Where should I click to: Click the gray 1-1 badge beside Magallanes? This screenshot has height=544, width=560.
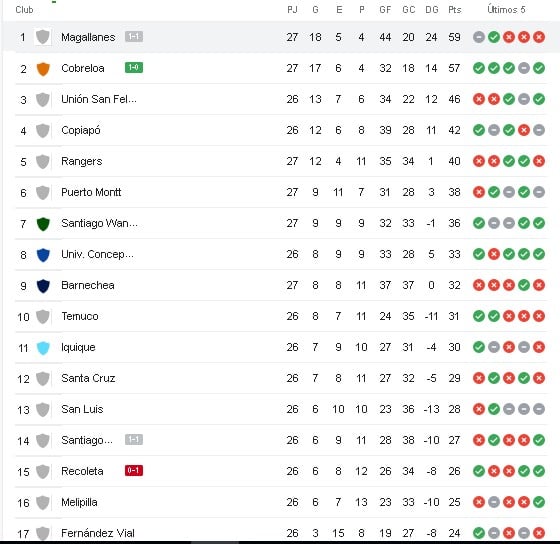pos(134,36)
